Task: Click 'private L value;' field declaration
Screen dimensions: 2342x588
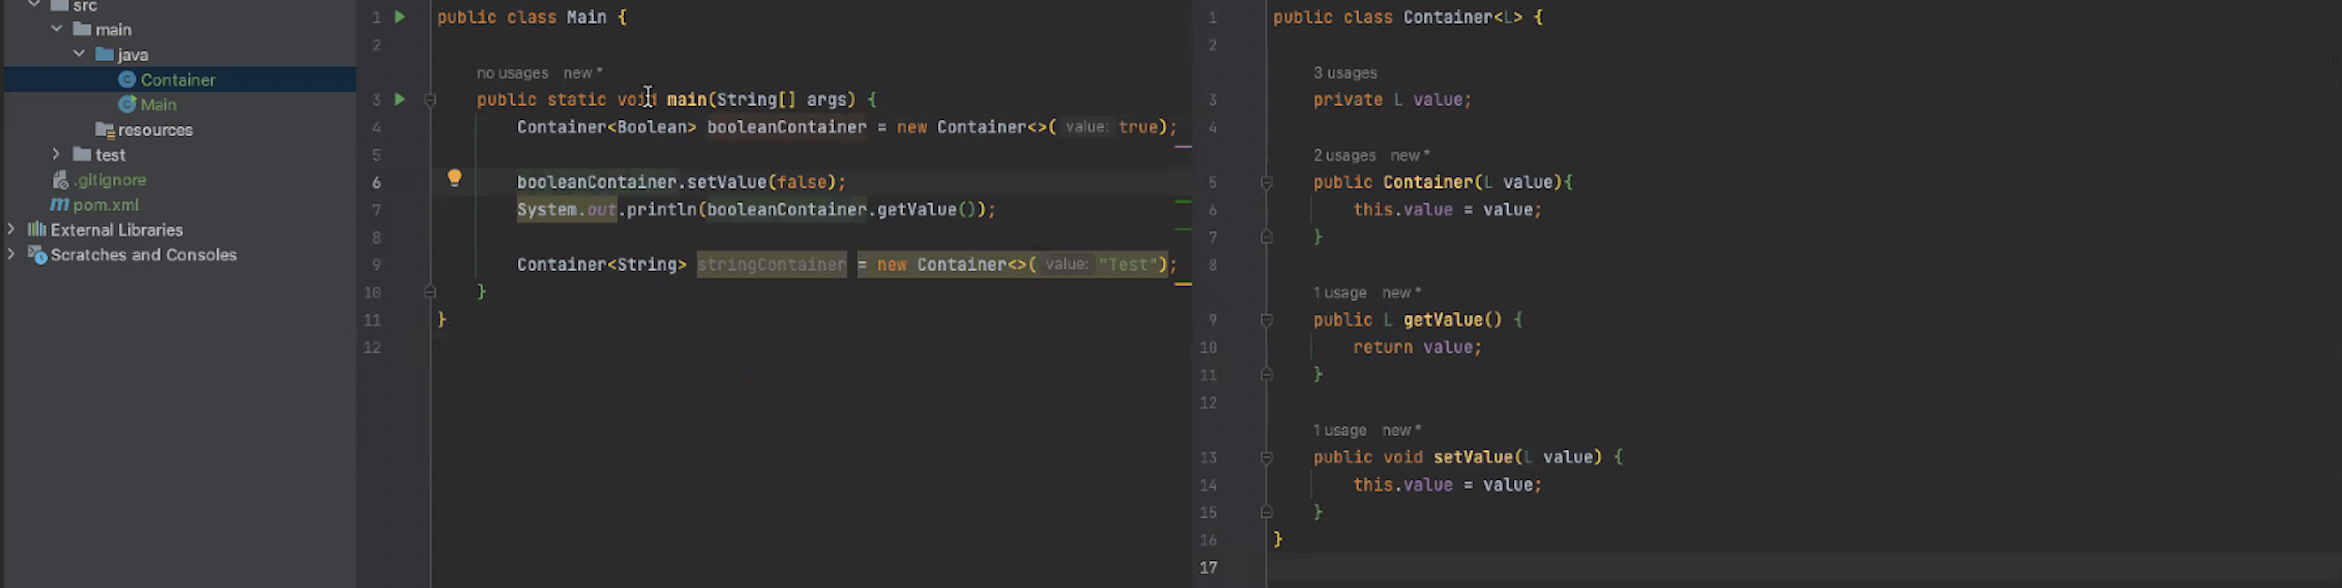Action: click(1392, 100)
